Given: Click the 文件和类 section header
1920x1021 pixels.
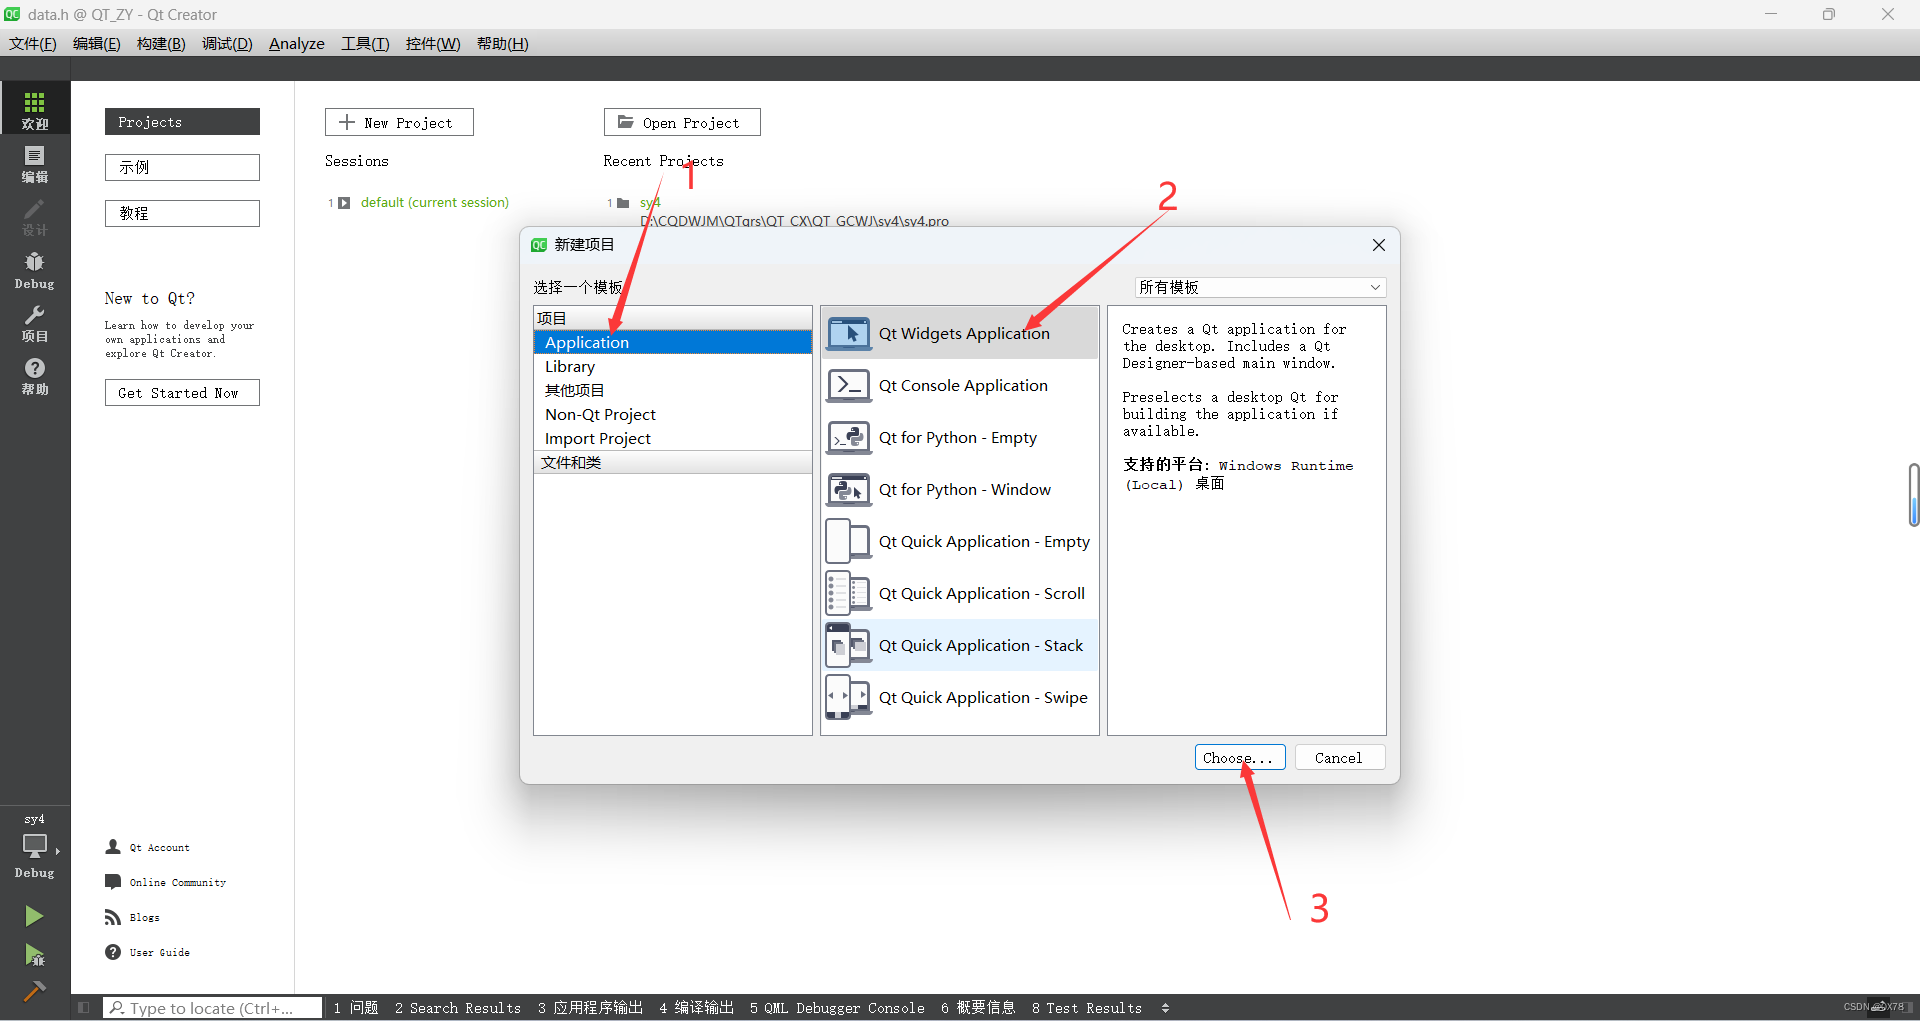Looking at the screenshot, I should [x=673, y=462].
